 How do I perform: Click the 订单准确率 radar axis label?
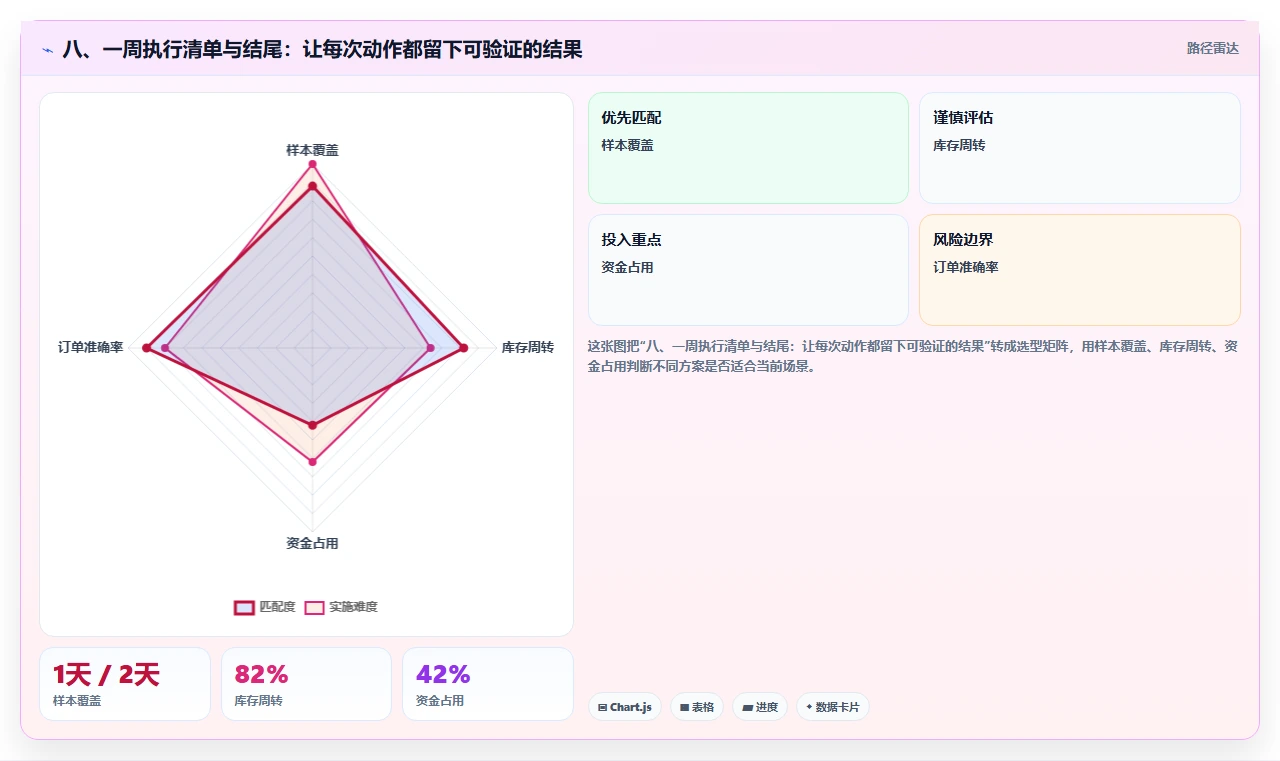91,347
